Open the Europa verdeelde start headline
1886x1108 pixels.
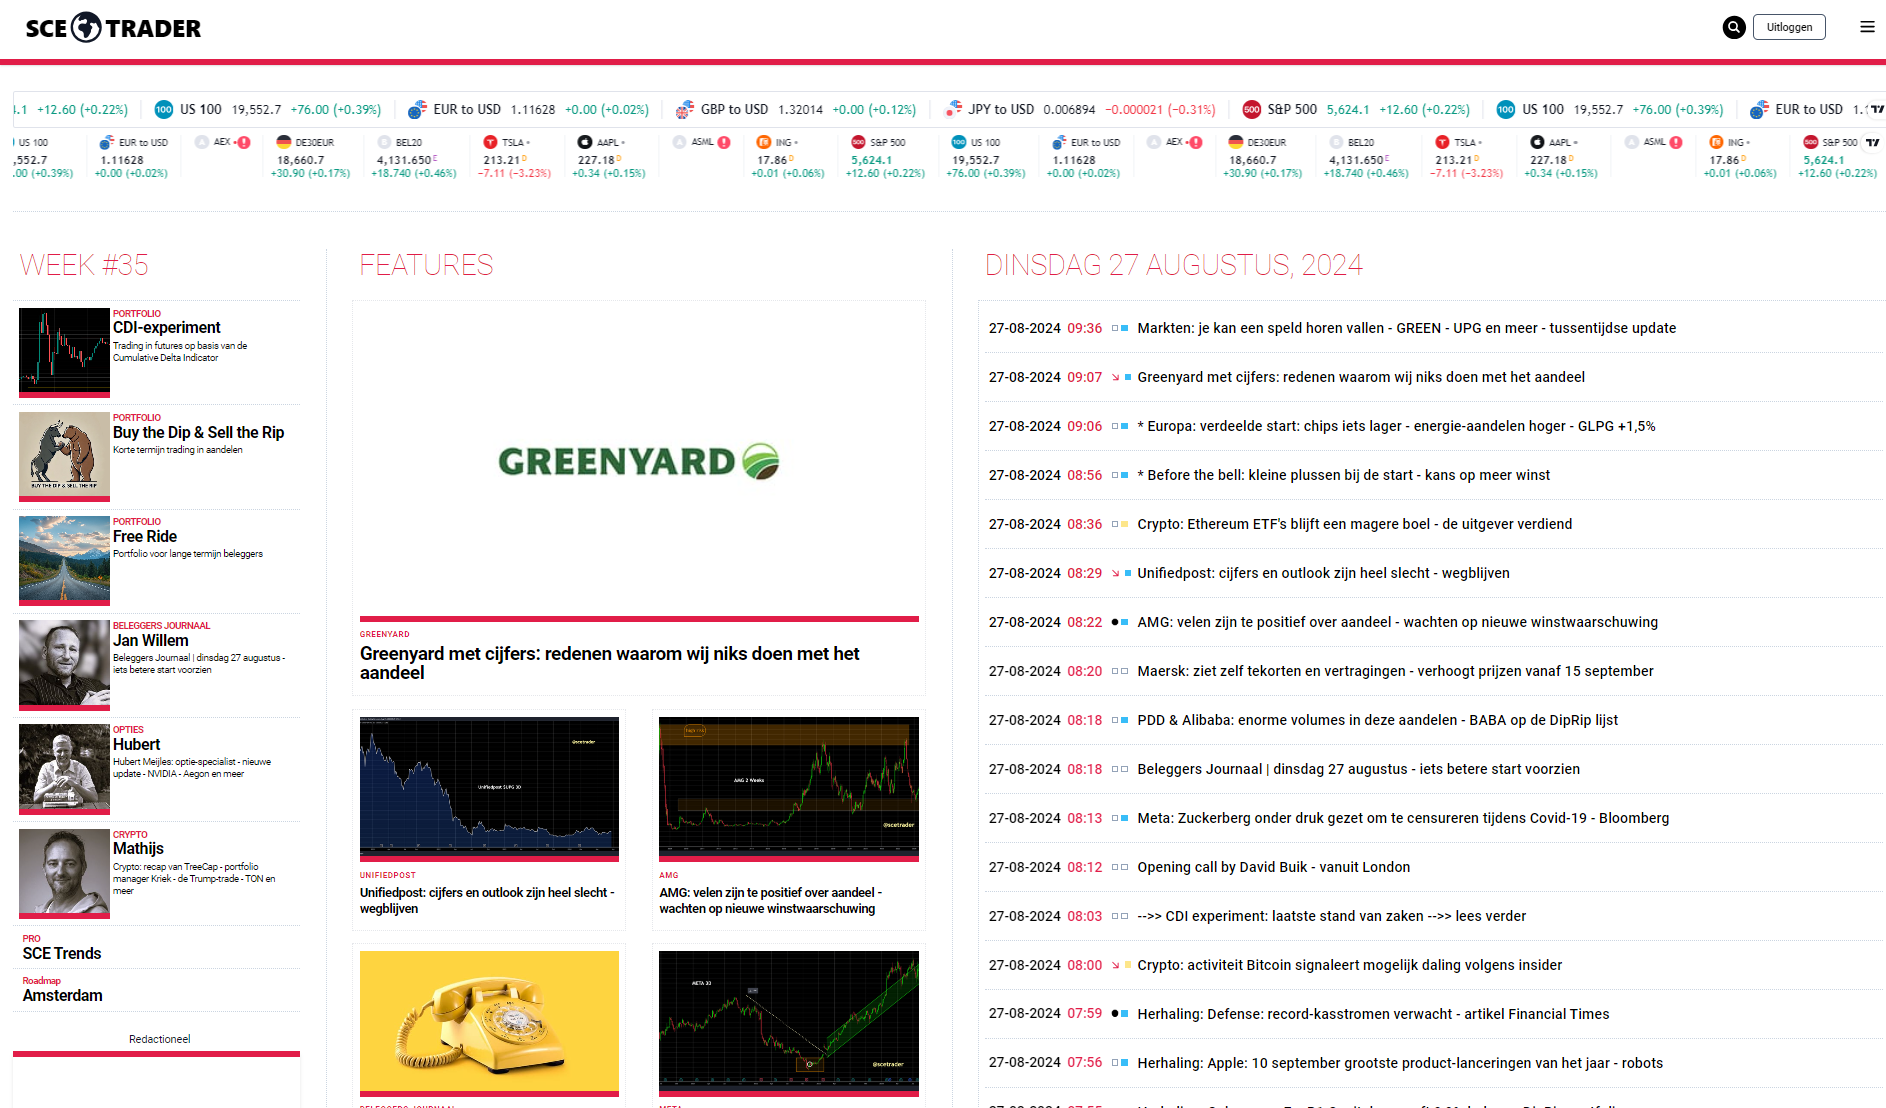point(1396,426)
